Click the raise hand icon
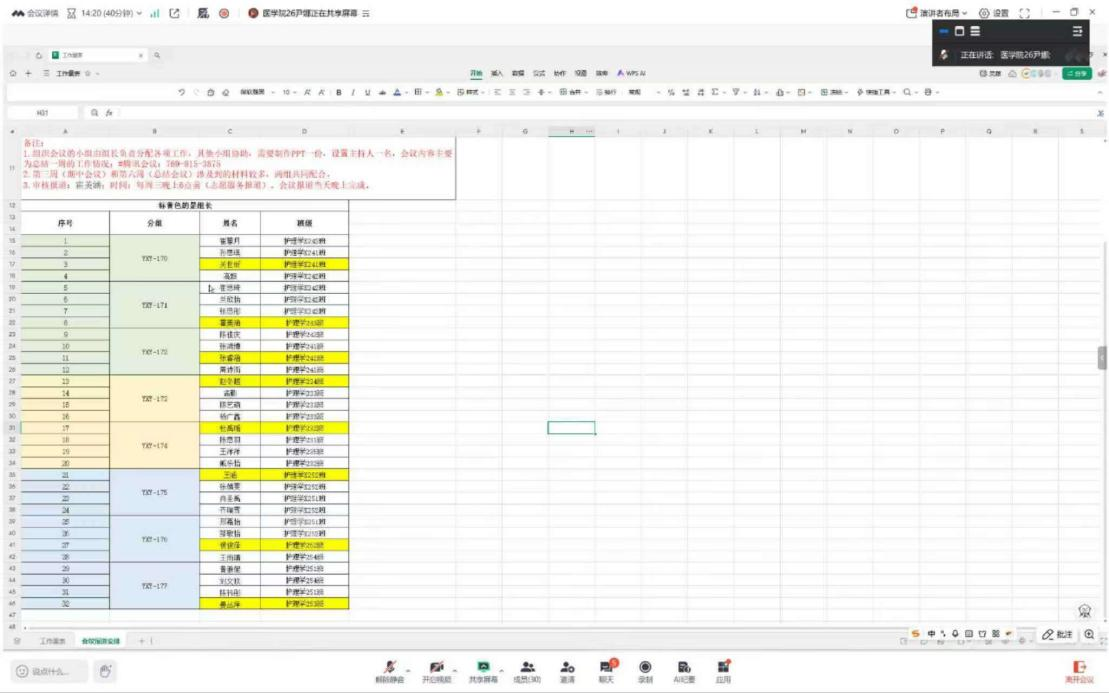This screenshot has width=1109, height=693. click(x=106, y=671)
